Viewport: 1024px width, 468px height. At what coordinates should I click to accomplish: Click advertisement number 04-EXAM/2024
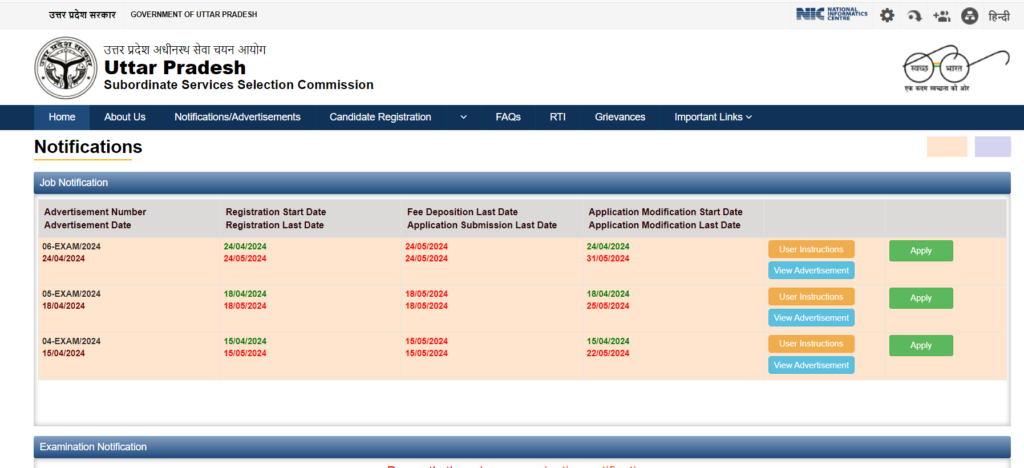(72, 341)
